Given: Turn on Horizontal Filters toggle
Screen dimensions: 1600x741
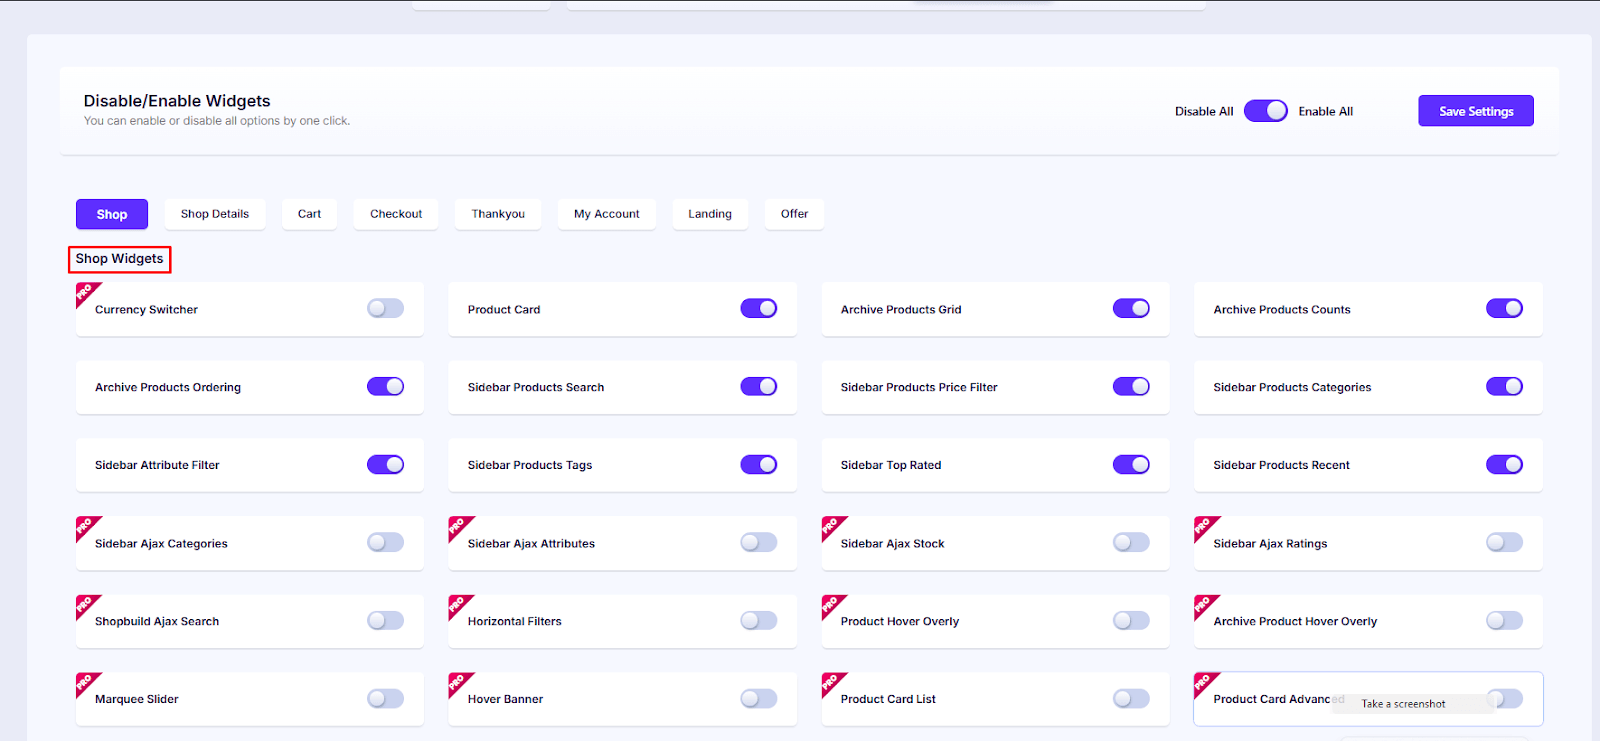Looking at the screenshot, I should click(758, 620).
